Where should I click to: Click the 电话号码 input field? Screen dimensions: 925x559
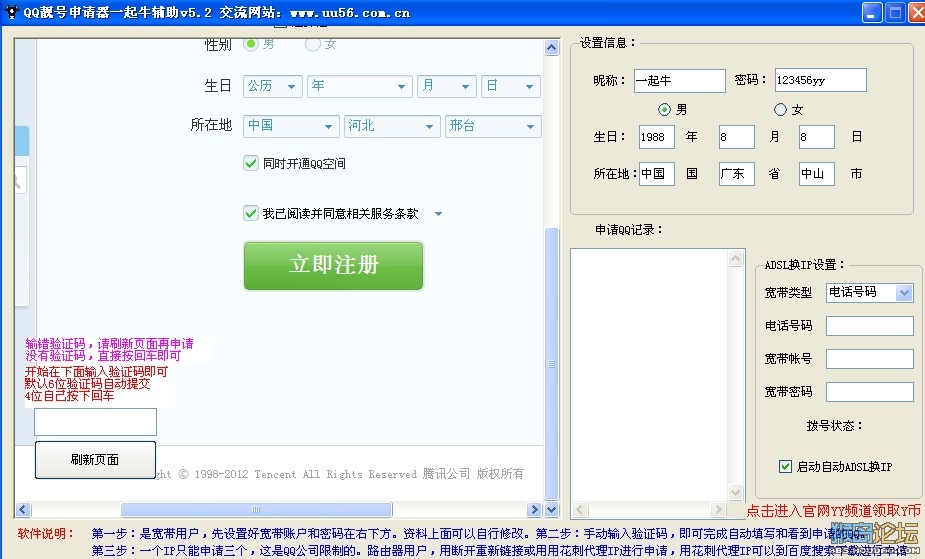870,325
